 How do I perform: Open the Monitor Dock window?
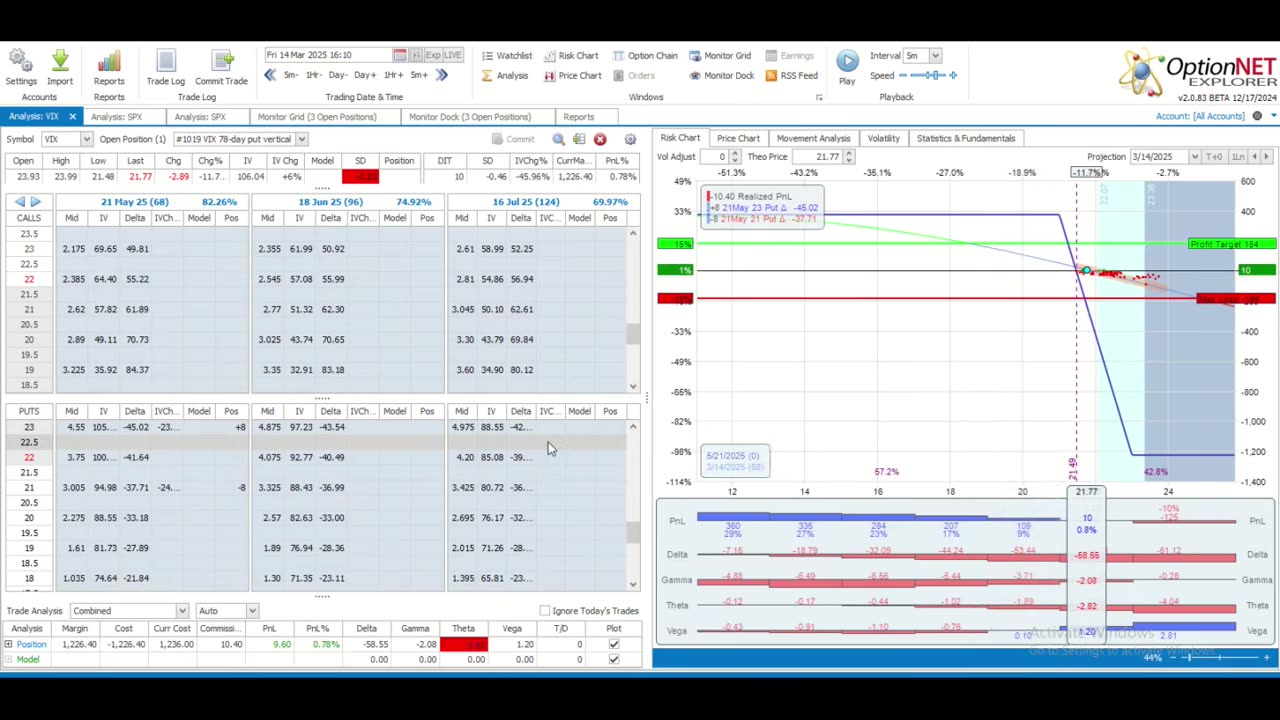[721, 76]
